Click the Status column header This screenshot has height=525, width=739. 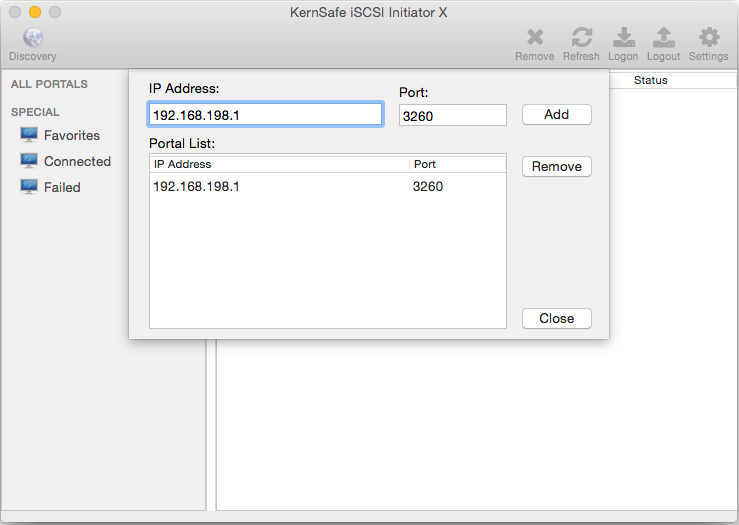tap(650, 80)
